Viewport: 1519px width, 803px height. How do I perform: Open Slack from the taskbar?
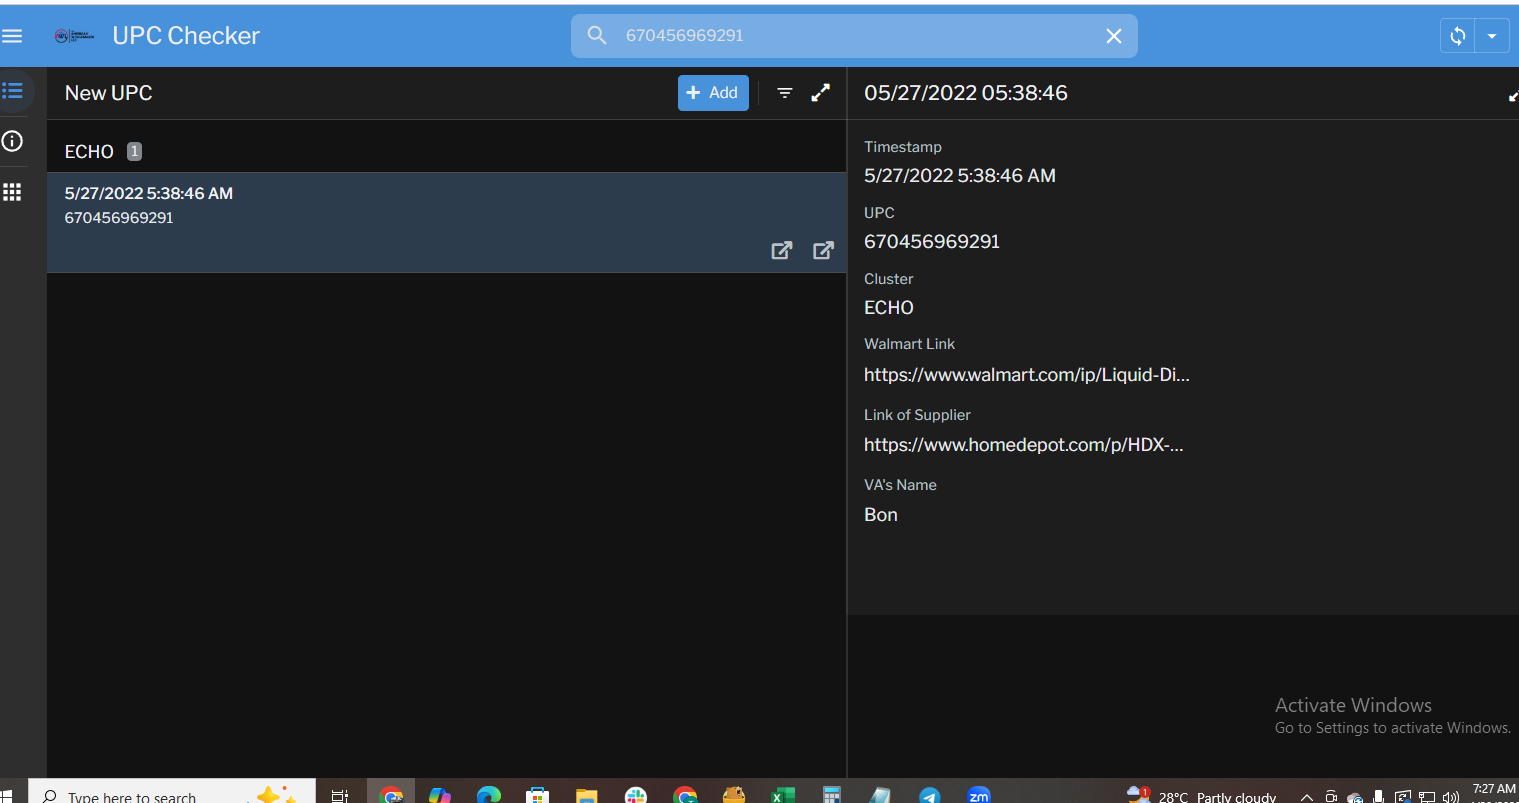coord(636,795)
